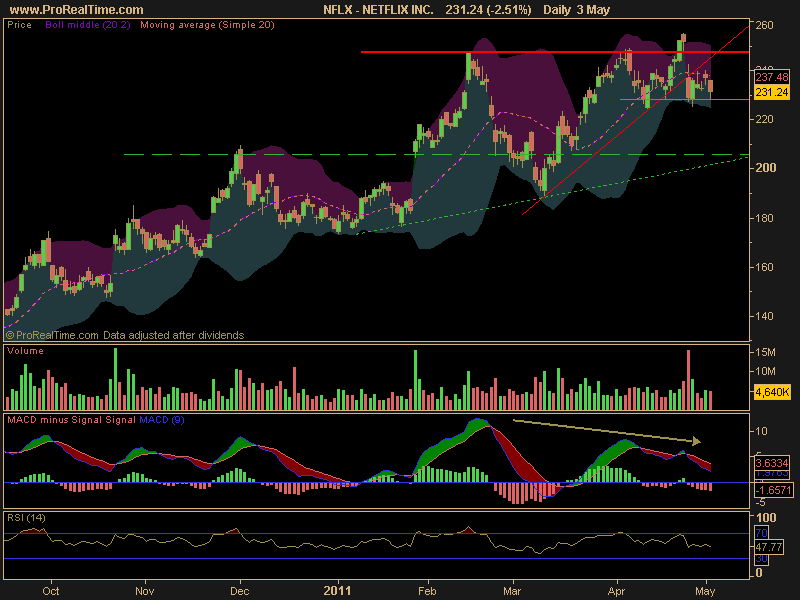Select the RSI (14) panel label
800x600 pixels.
(x=26, y=518)
